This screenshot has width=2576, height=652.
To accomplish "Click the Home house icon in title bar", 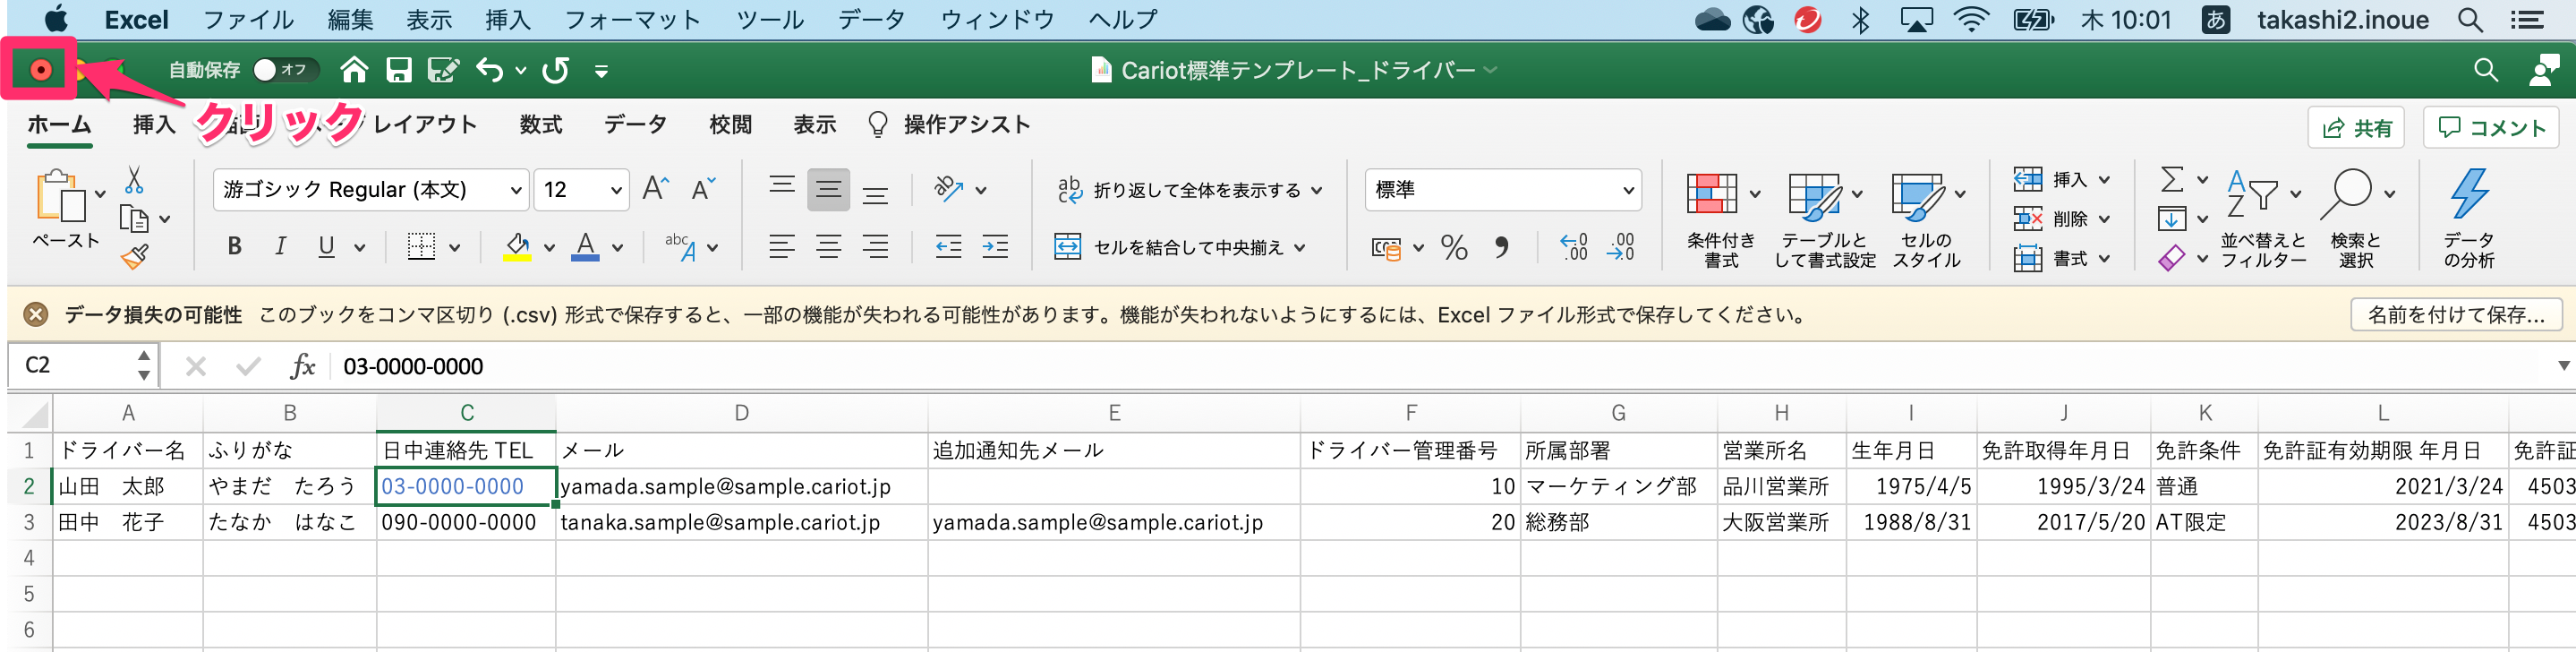I will pos(354,70).
